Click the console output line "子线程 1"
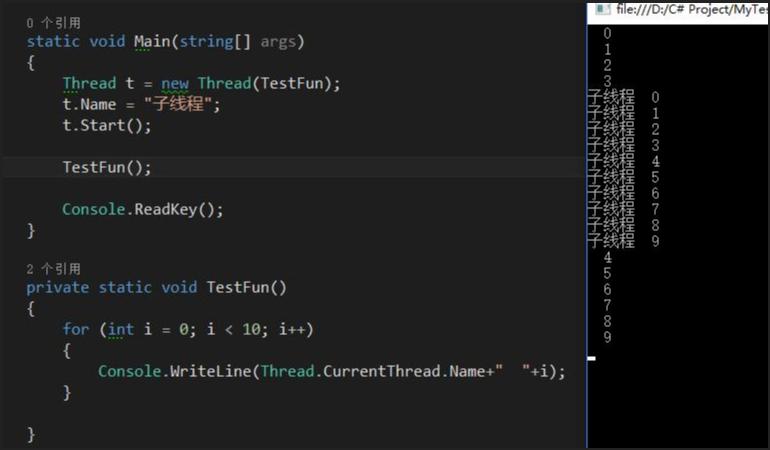This screenshot has height=450, width=770. 623,113
